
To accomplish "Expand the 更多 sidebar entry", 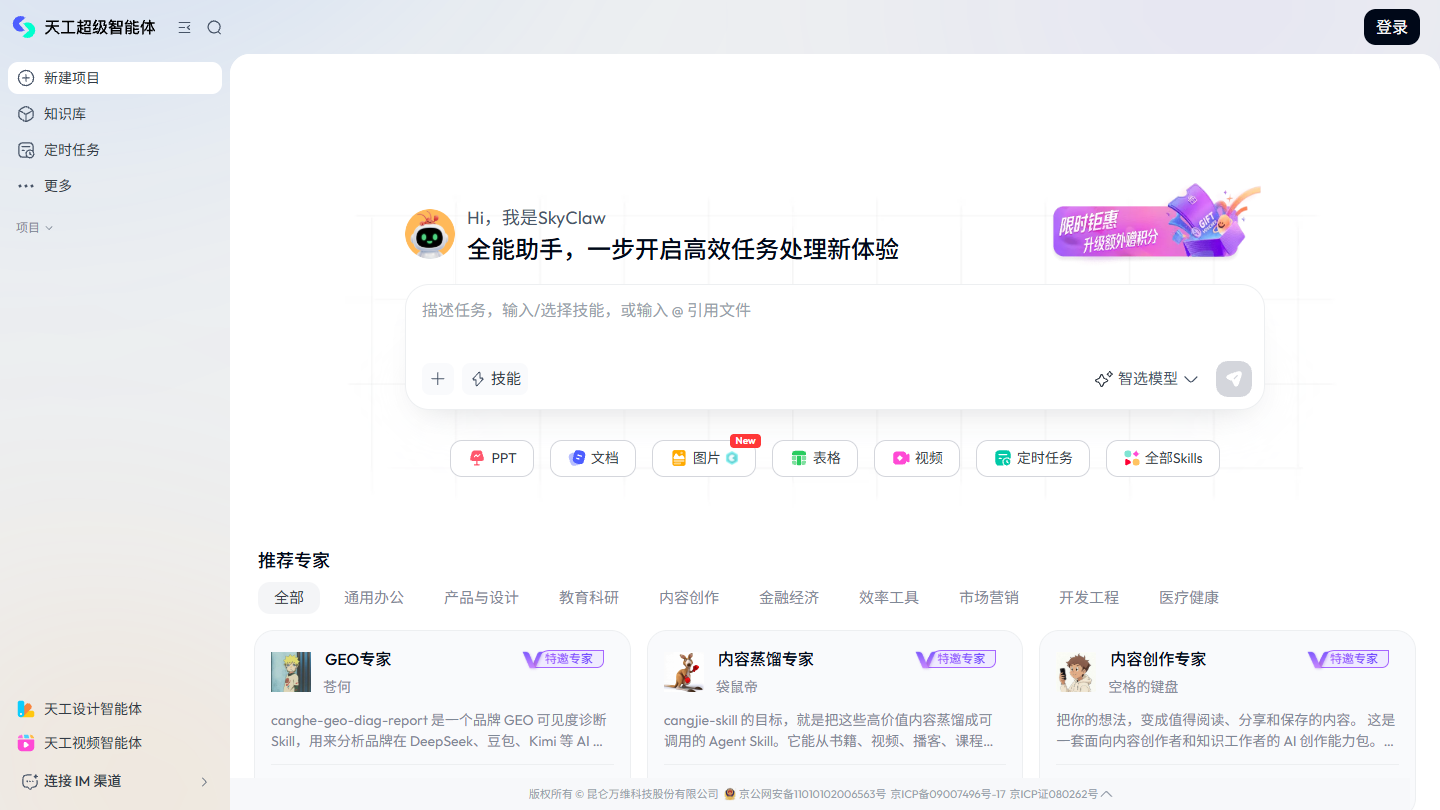I will point(115,186).
